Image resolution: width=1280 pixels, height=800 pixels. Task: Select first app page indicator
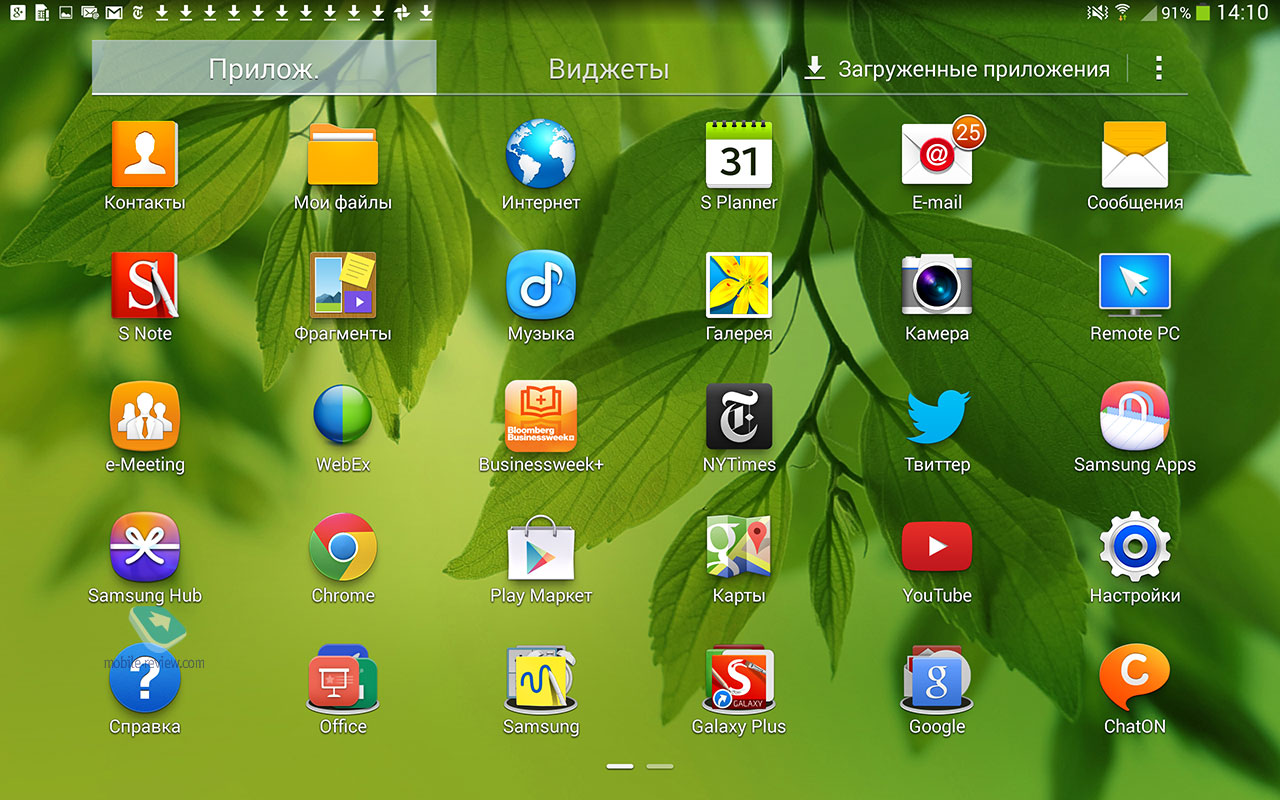coord(620,766)
